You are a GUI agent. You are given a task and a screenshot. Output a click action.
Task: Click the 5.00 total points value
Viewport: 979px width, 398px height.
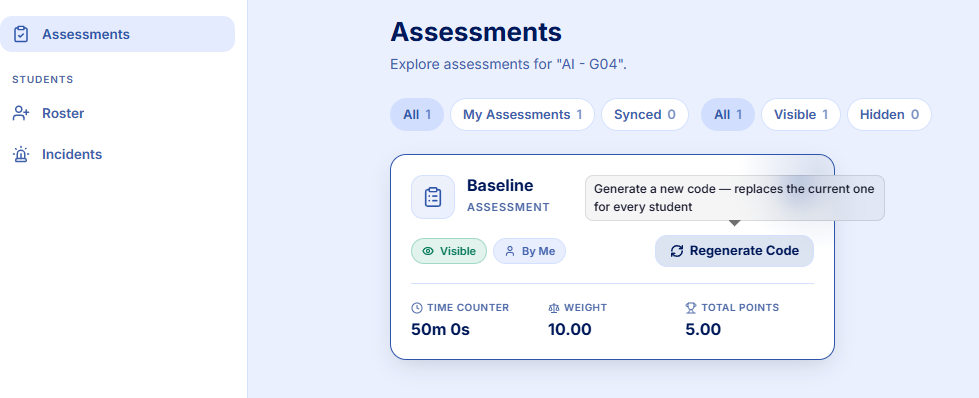703,329
